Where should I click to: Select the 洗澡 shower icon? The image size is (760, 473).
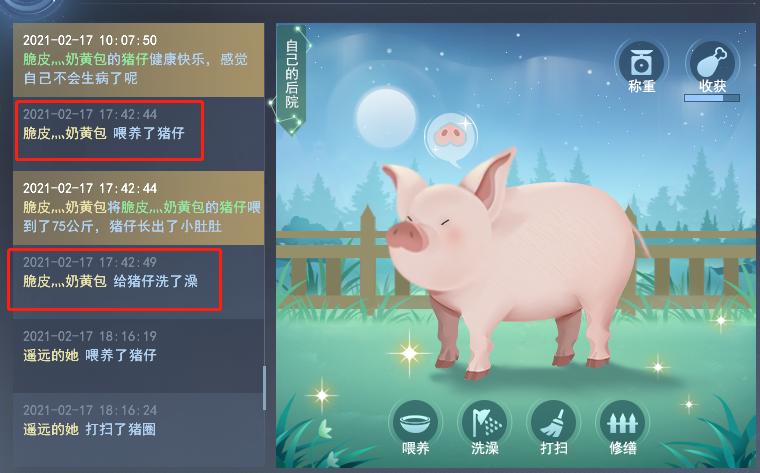tap(485, 423)
